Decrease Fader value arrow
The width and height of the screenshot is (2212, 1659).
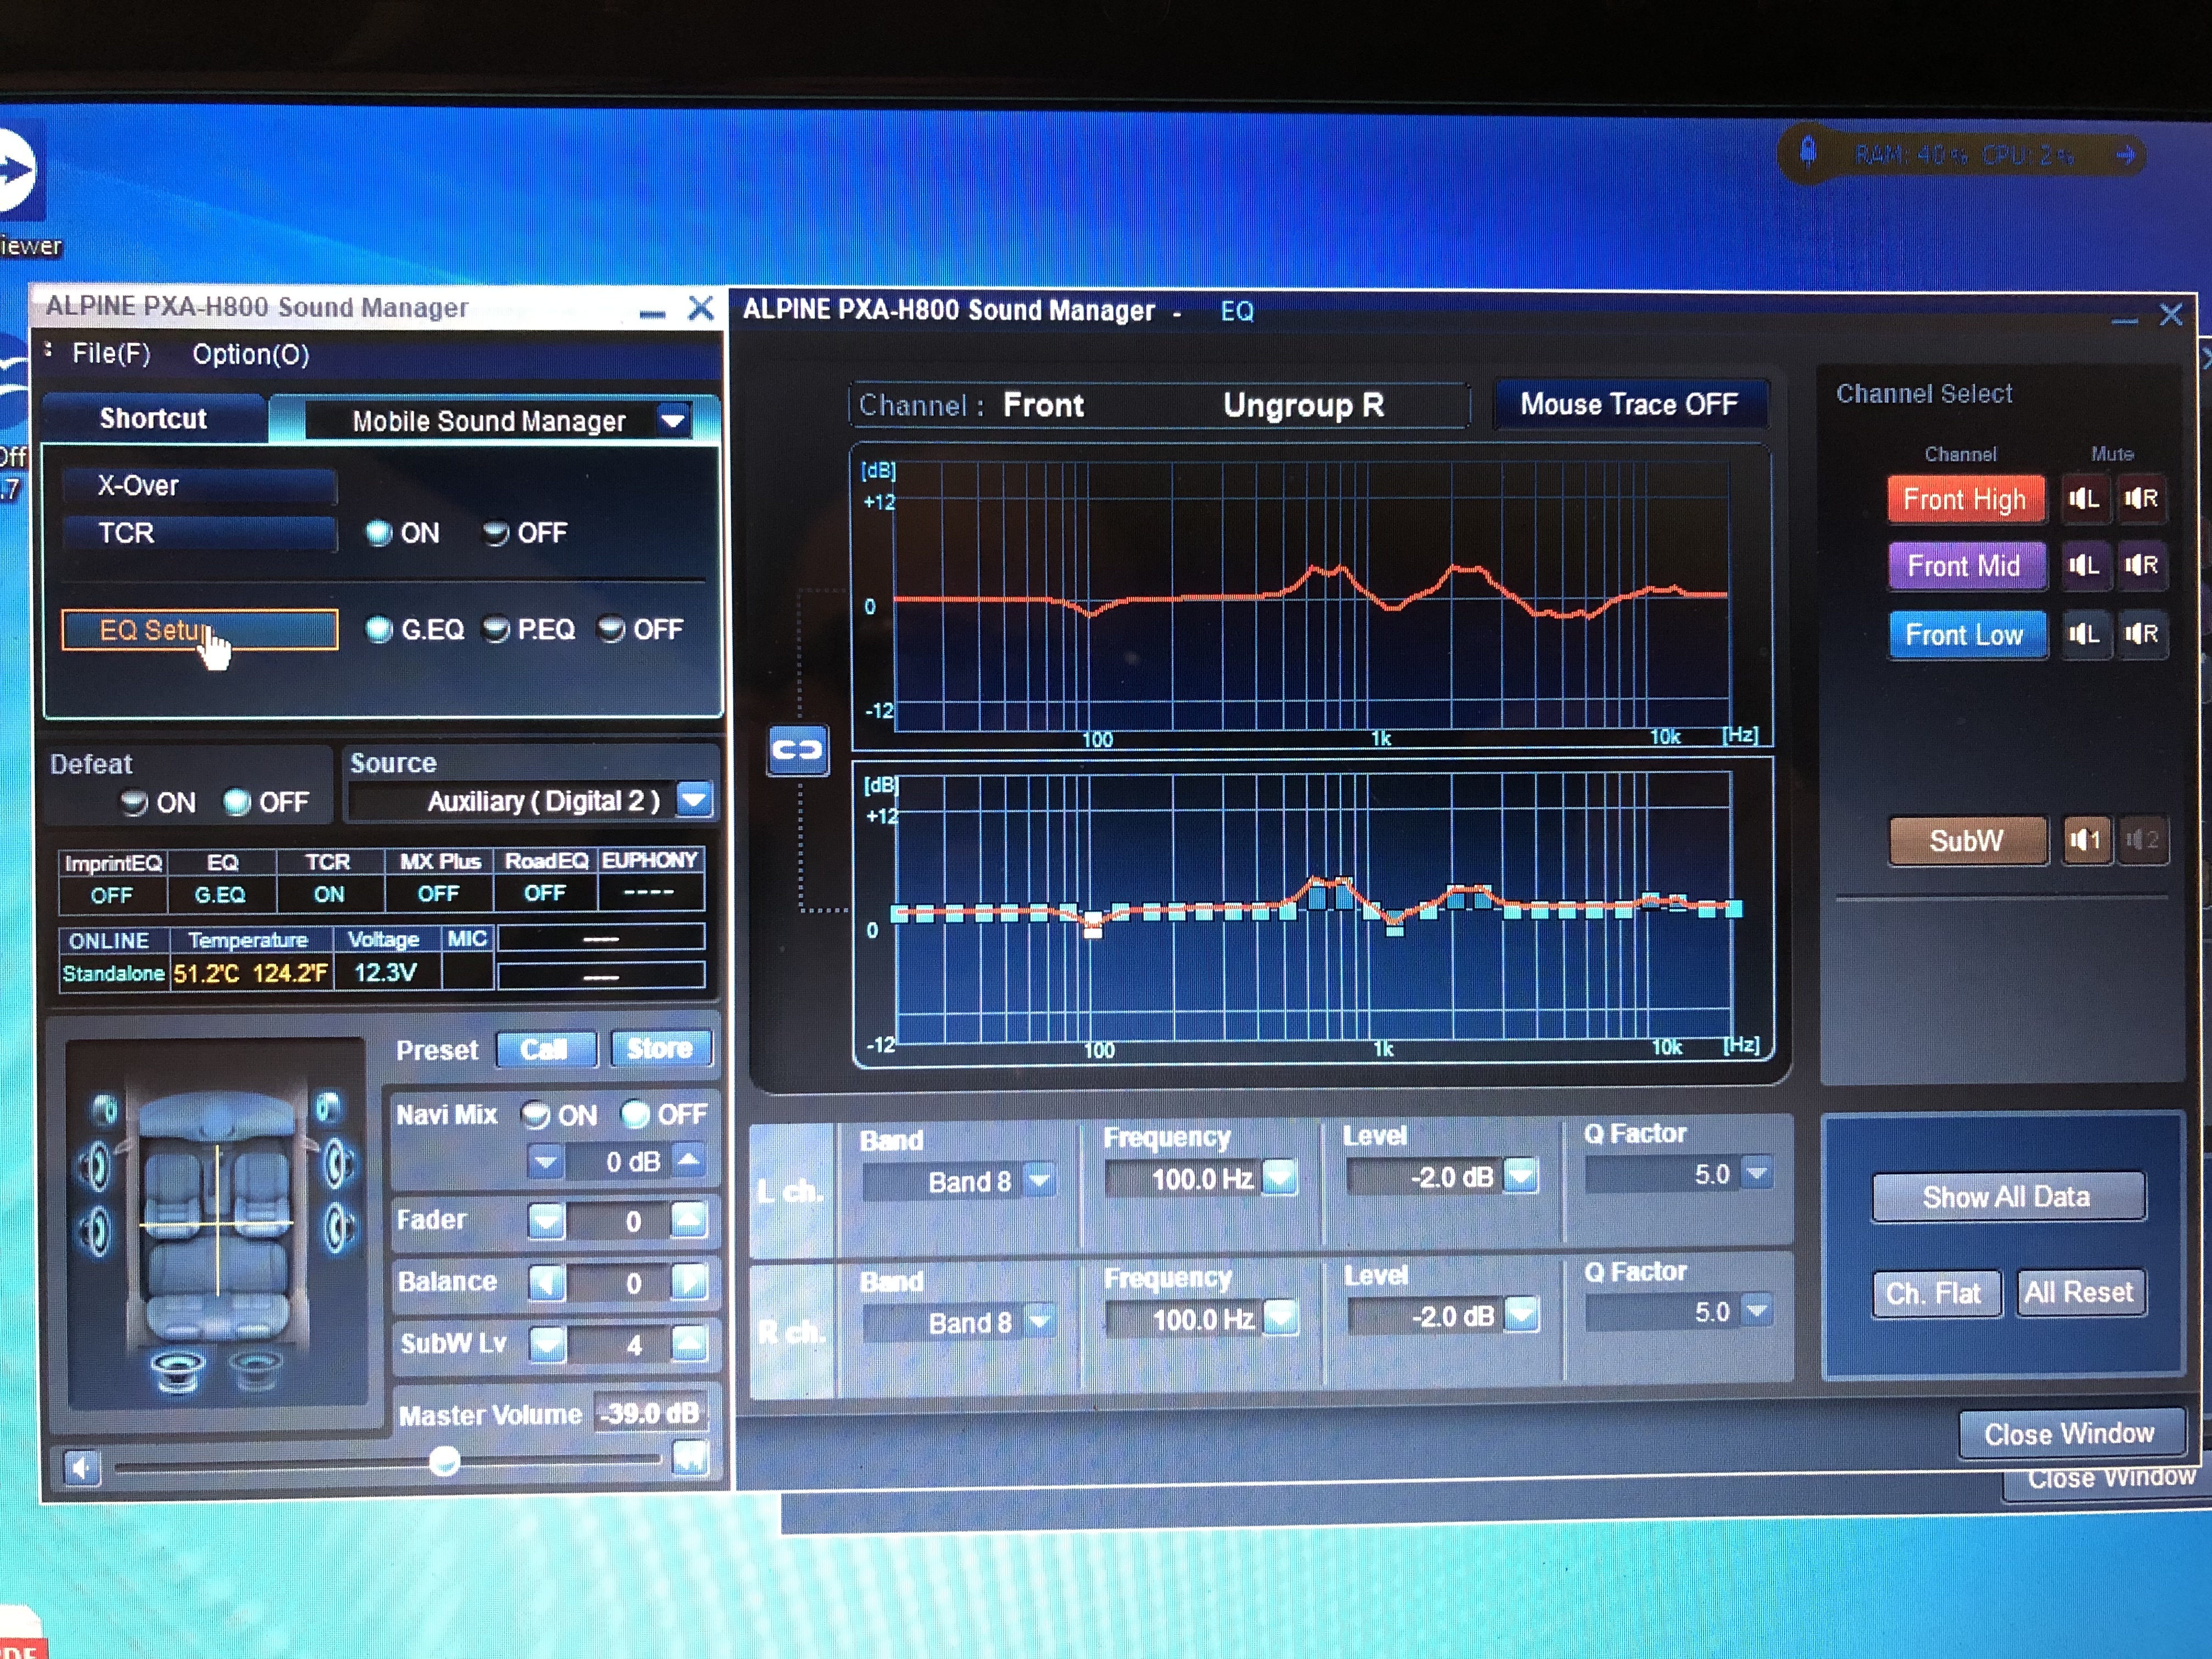tap(546, 1221)
